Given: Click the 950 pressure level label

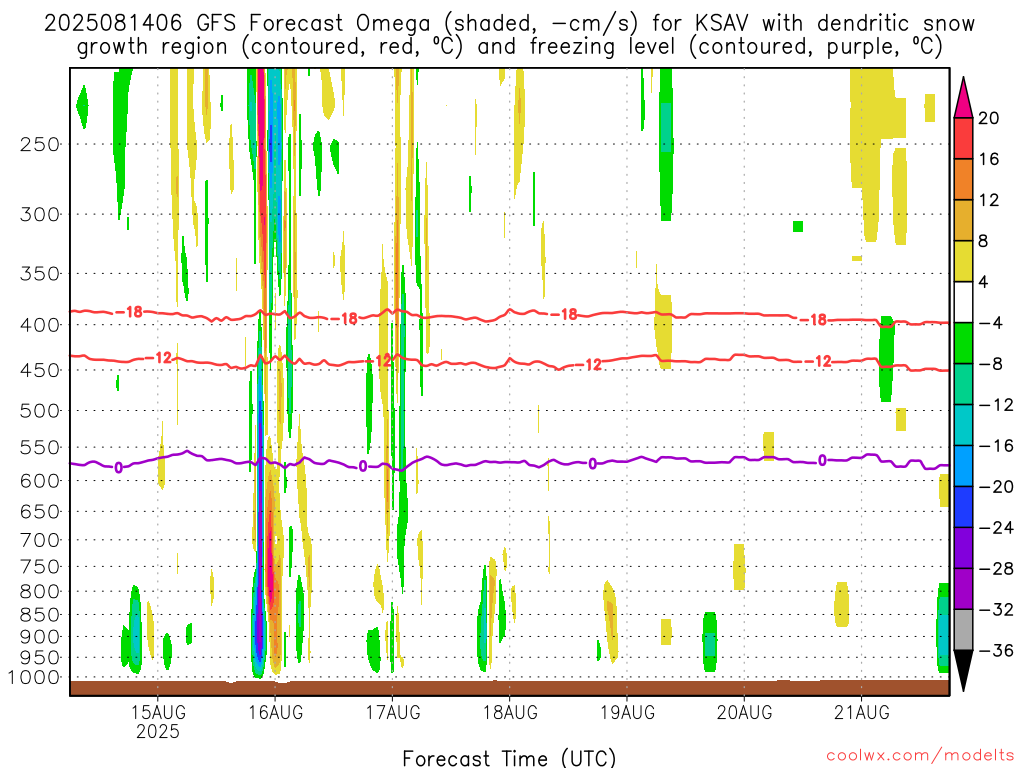Looking at the screenshot, I should pos(40,658).
